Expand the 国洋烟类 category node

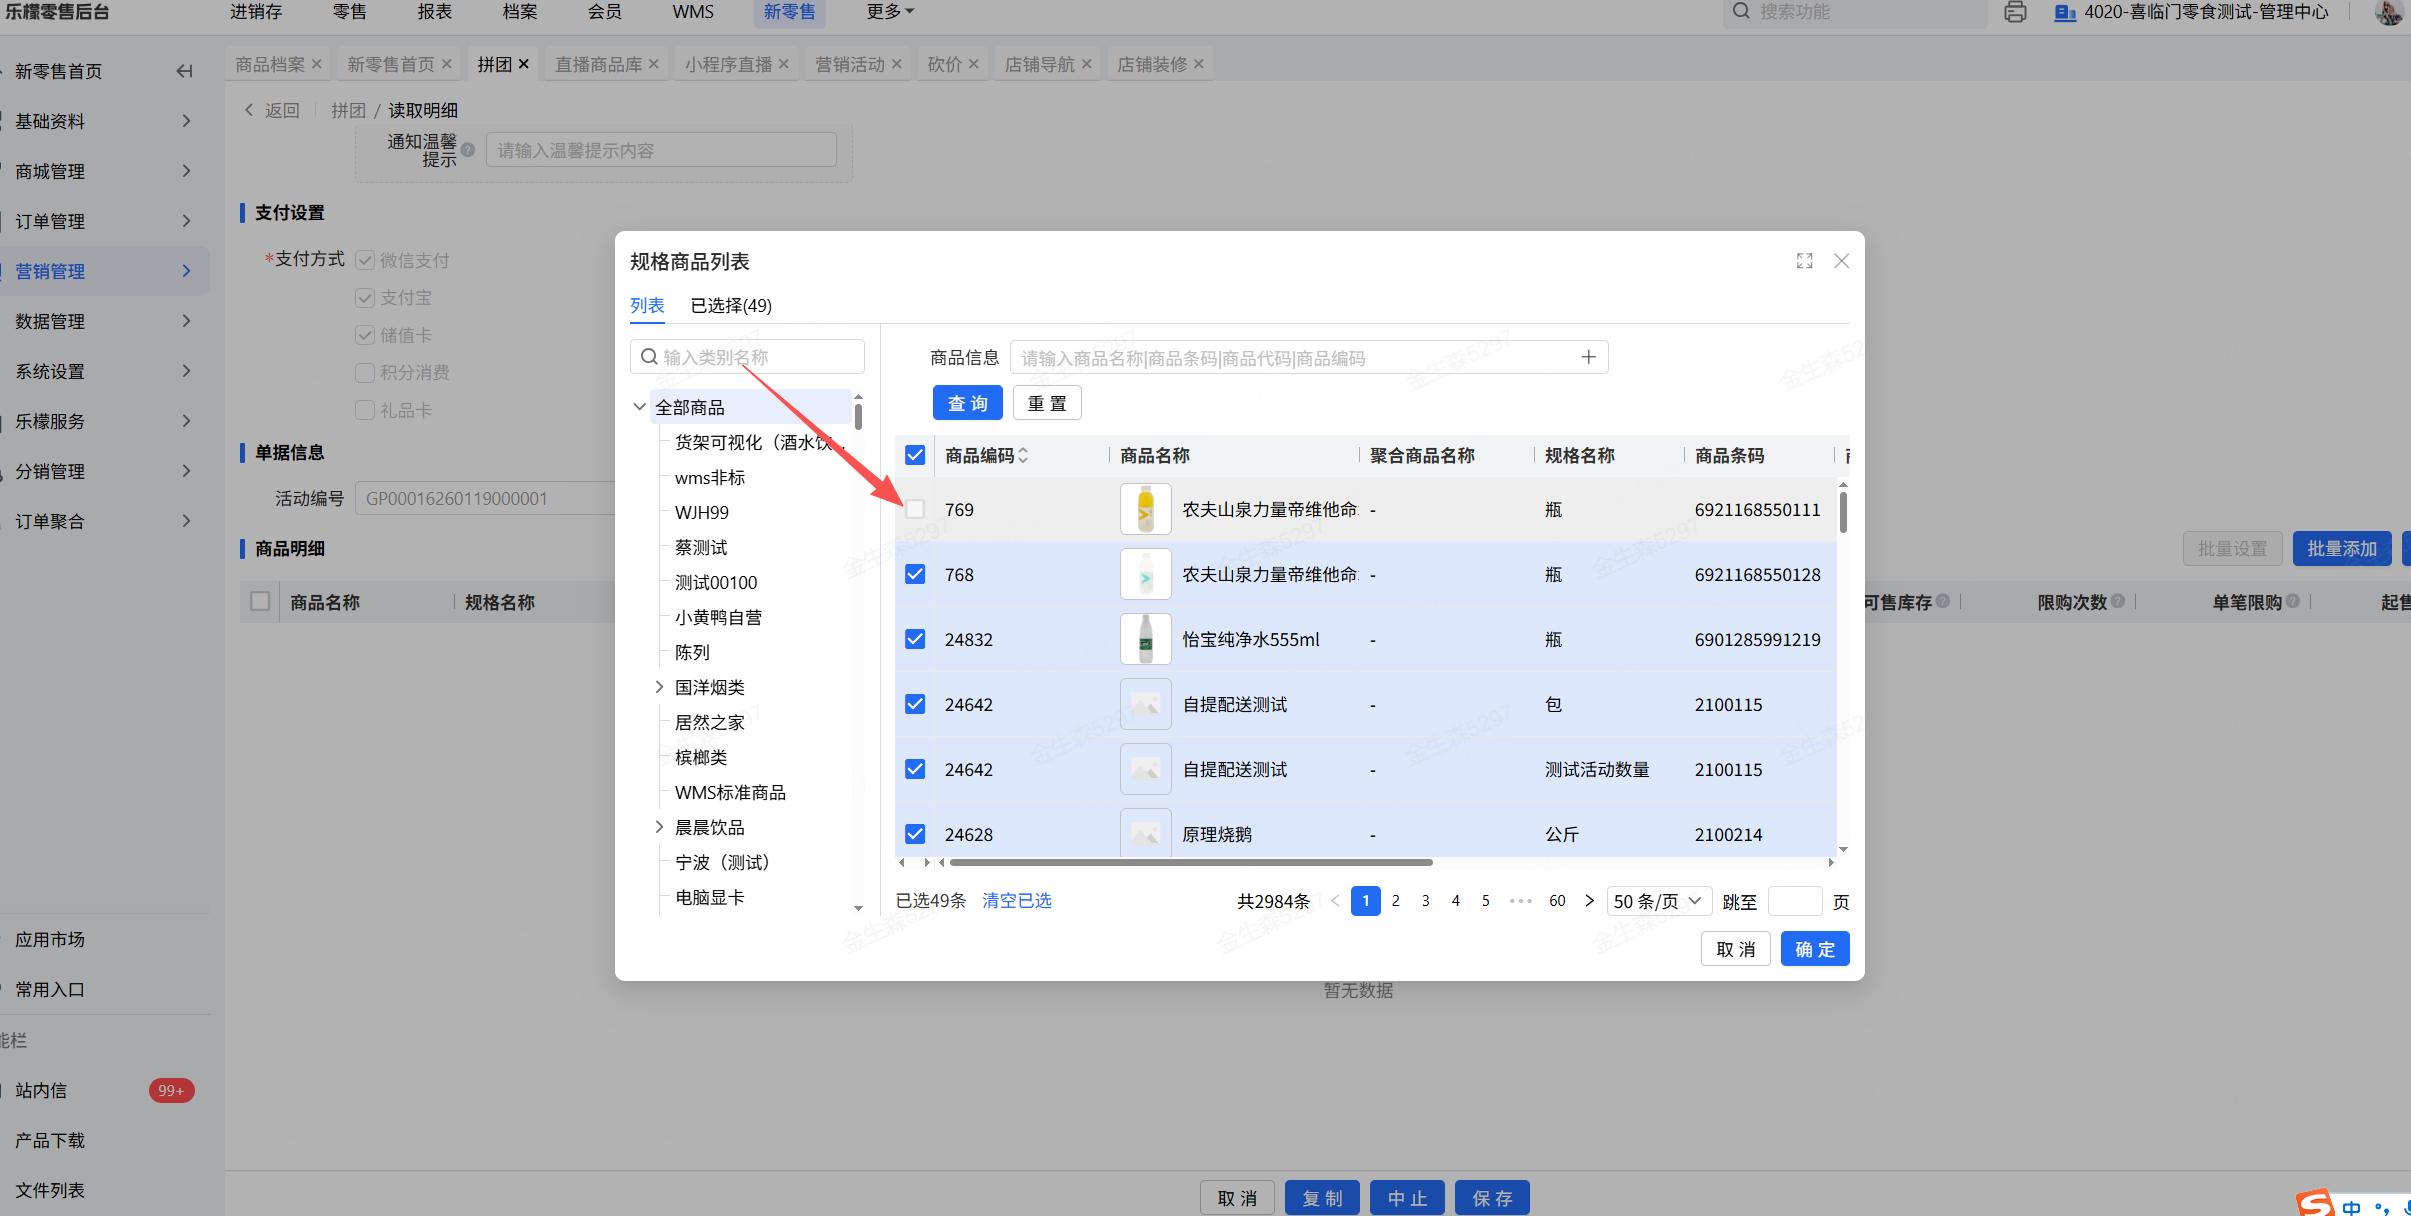pos(659,687)
